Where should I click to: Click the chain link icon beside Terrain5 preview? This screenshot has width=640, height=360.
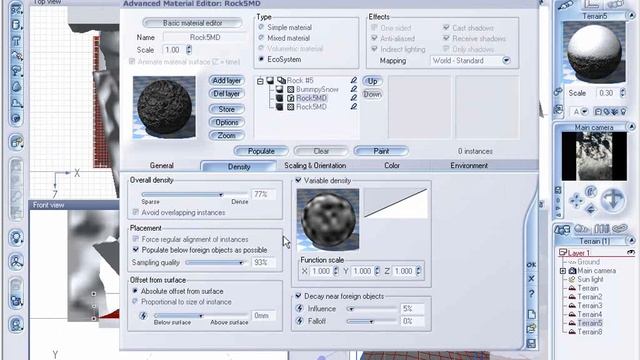coord(558,92)
